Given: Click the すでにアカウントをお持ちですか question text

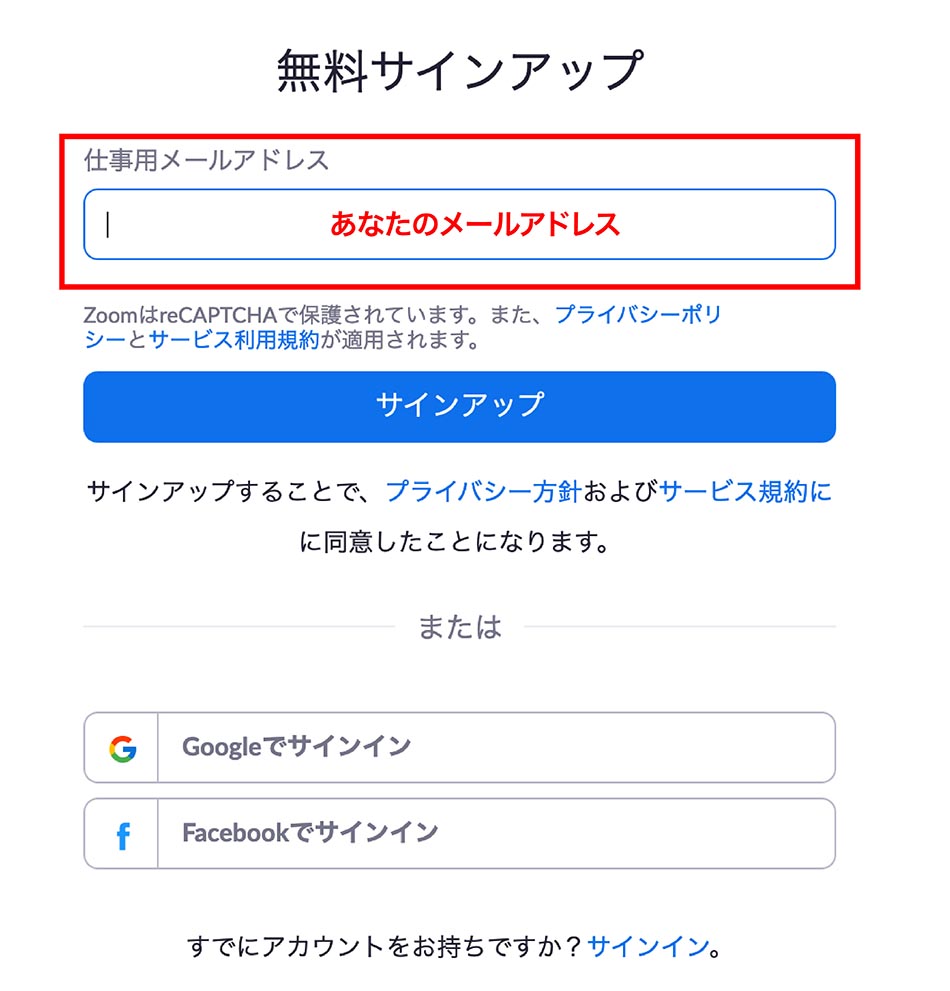Looking at the screenshot, I should pyautogui.click(x=384, y=946).
